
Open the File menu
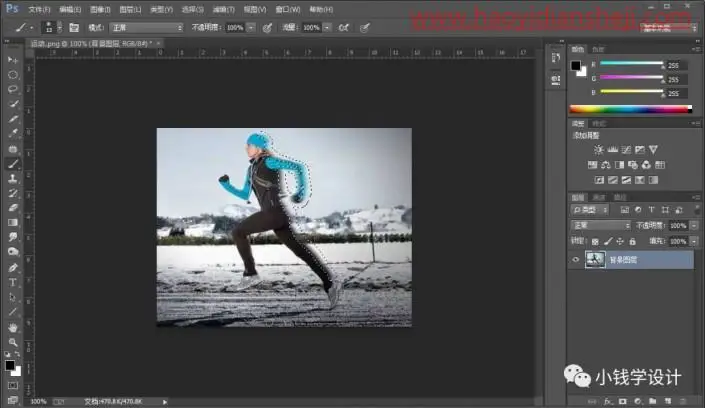click(39, 9)
